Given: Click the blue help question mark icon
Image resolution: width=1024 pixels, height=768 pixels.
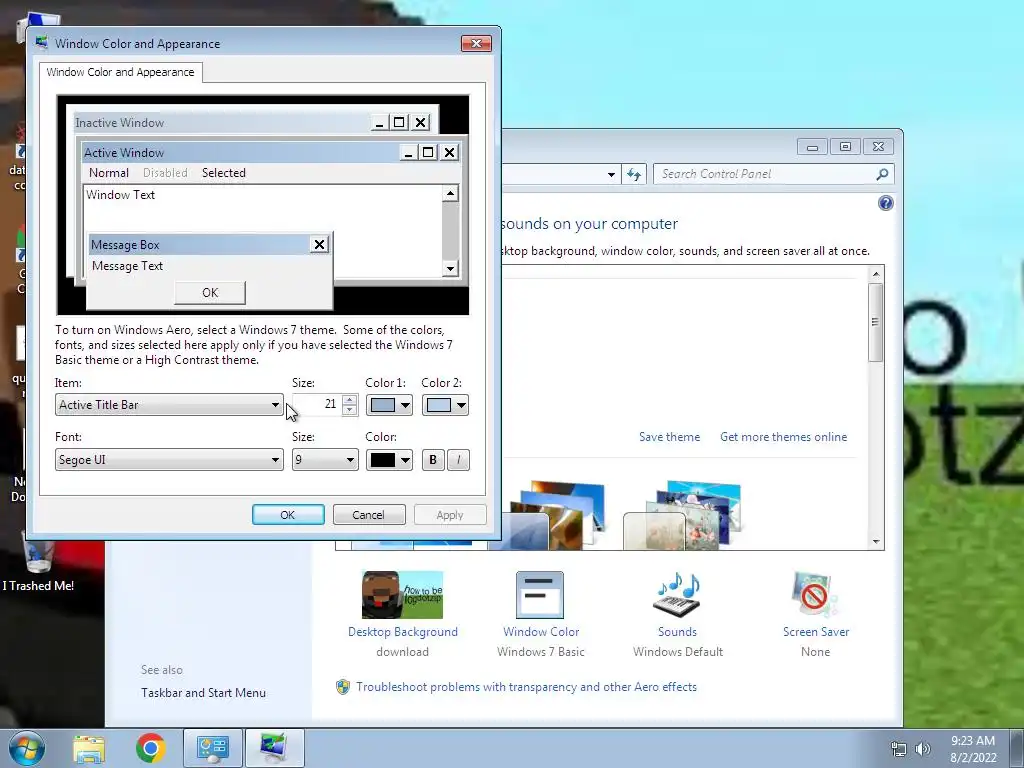Looking at the screenshot, I should pyautogui.click(x=886, y=203).
